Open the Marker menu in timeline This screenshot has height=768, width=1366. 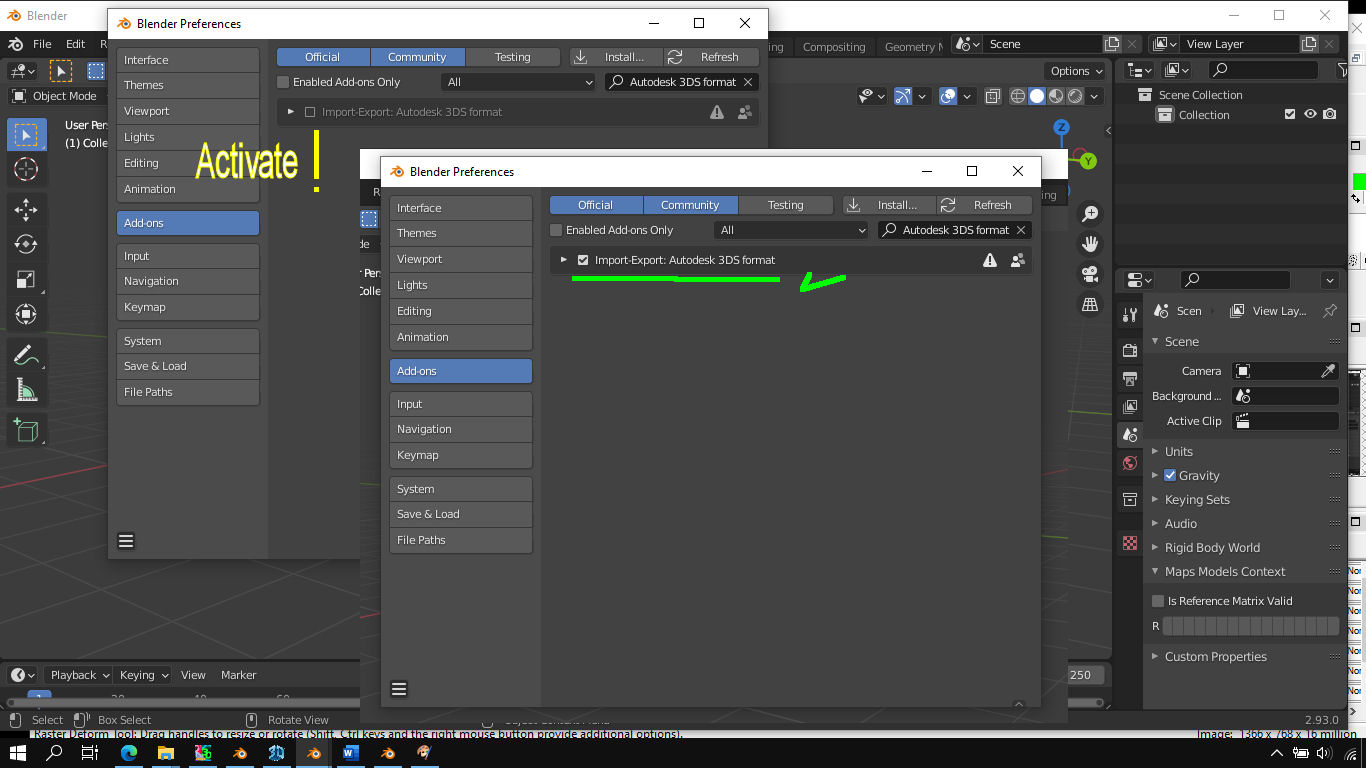coord(238,675)
